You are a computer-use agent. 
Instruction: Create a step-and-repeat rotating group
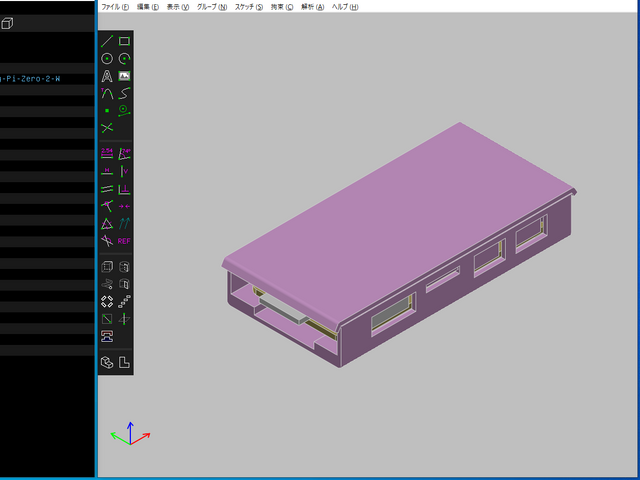click(107, 301)
